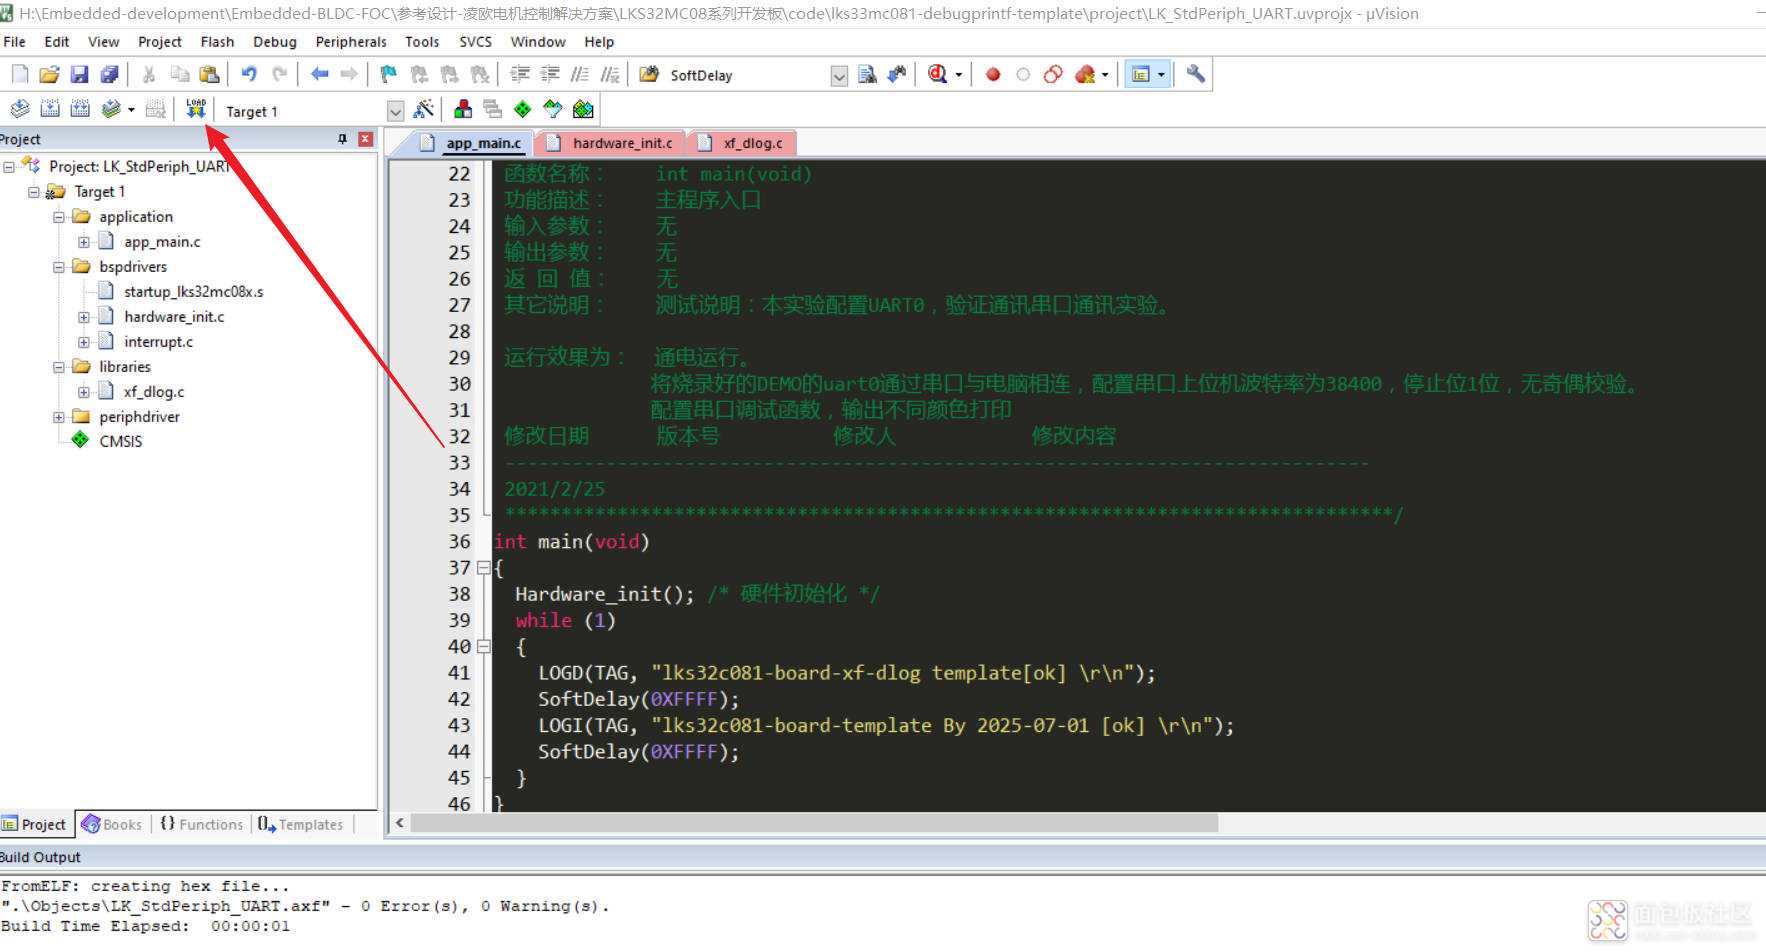This screenshot has height=952, width=1766.
Task: Switch to the hardware_init.c editor tab
Action: click(611, 143)
